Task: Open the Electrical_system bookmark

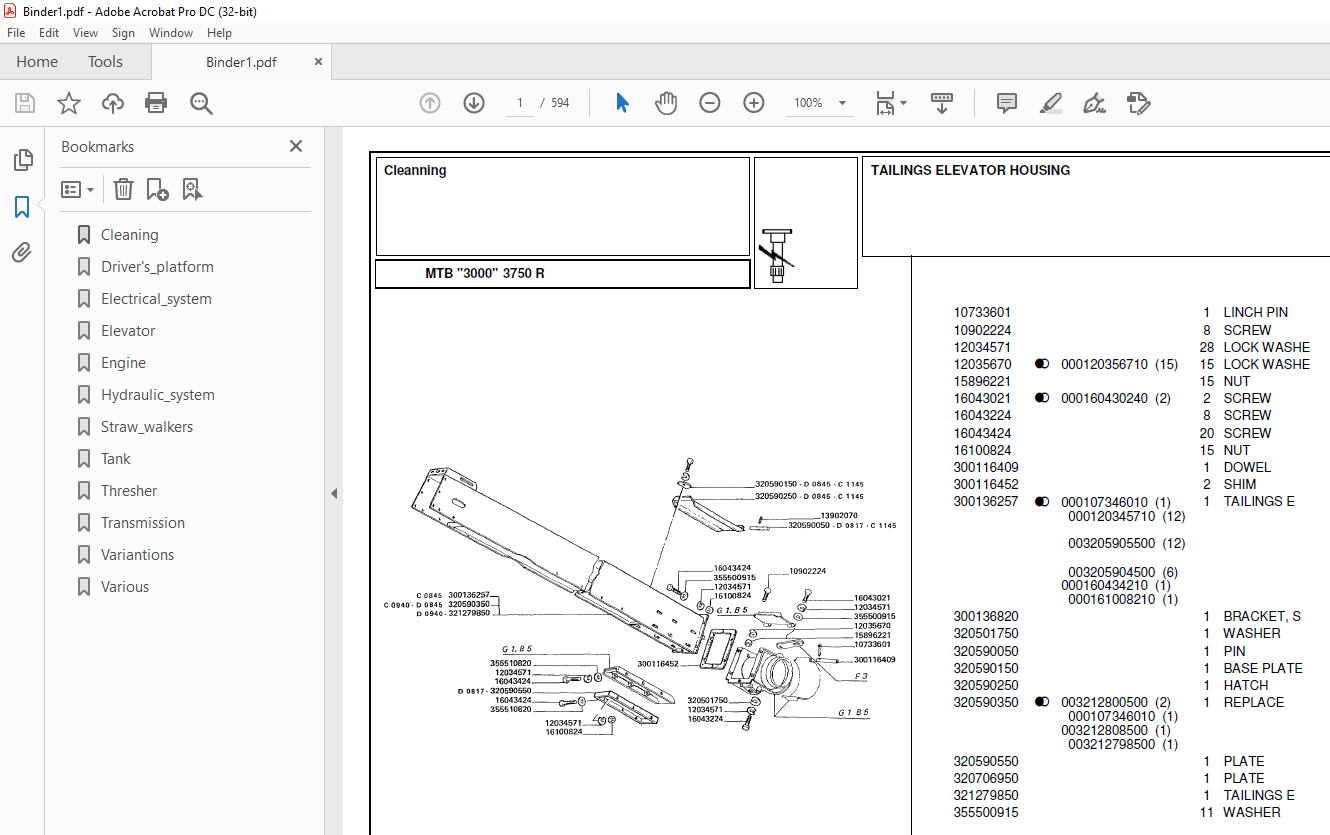Action: [156, 299]
